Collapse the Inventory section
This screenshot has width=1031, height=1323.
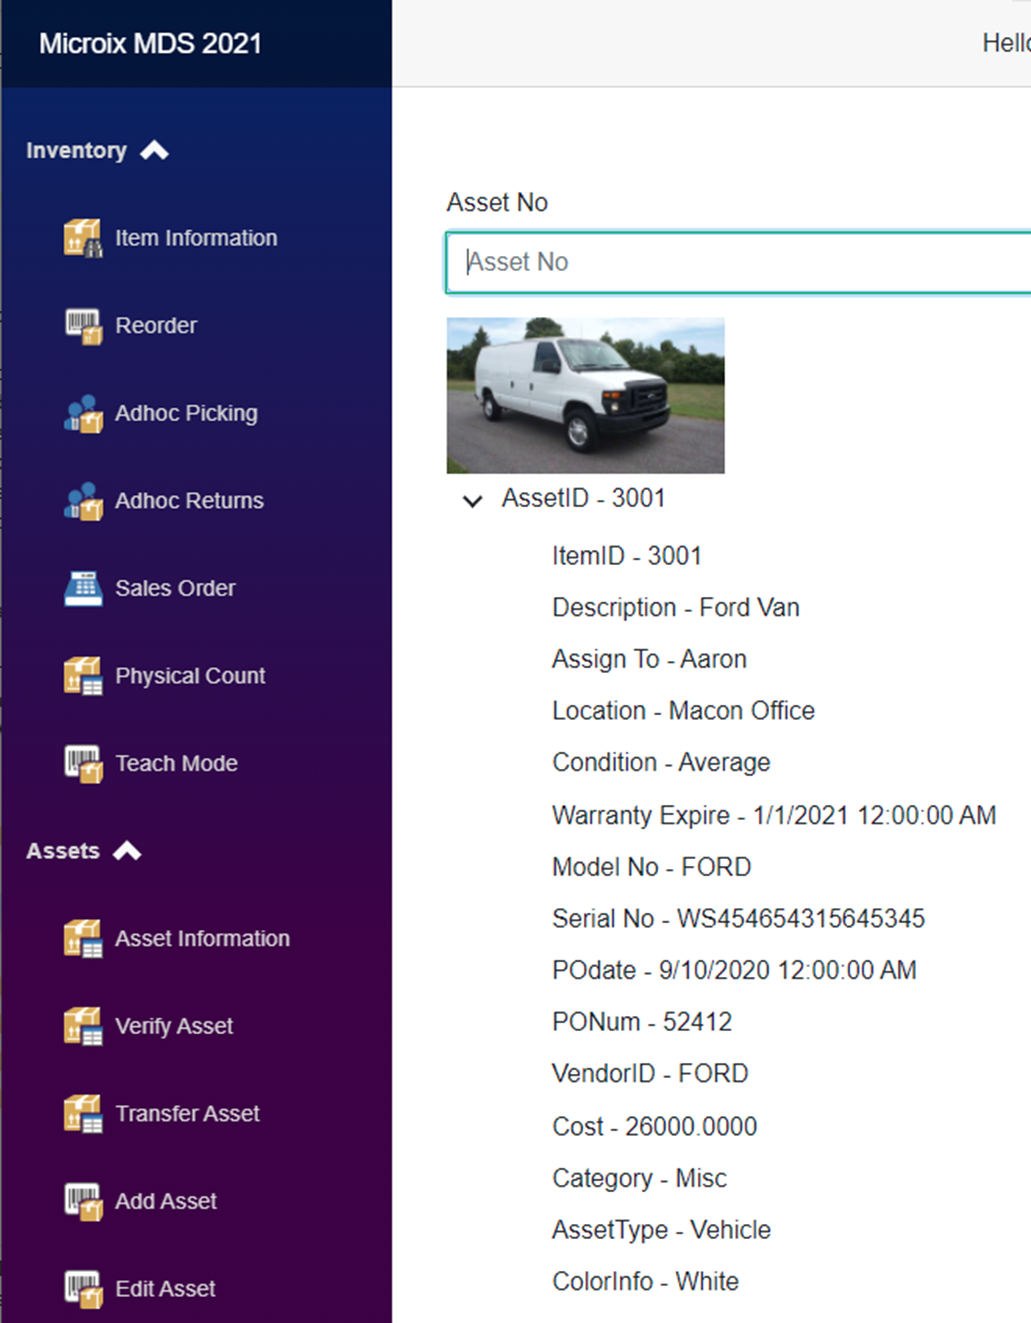tap(154, 151)
